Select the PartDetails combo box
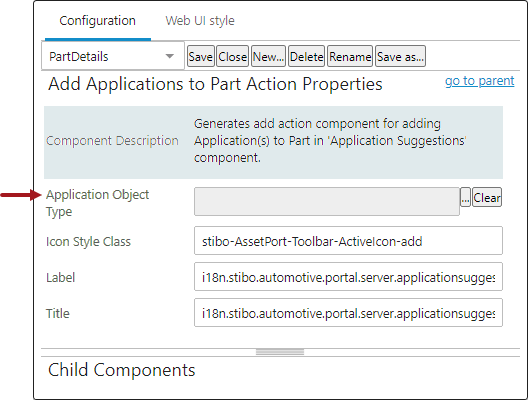This screenshot has width=528, height=400. coord(113,56)
